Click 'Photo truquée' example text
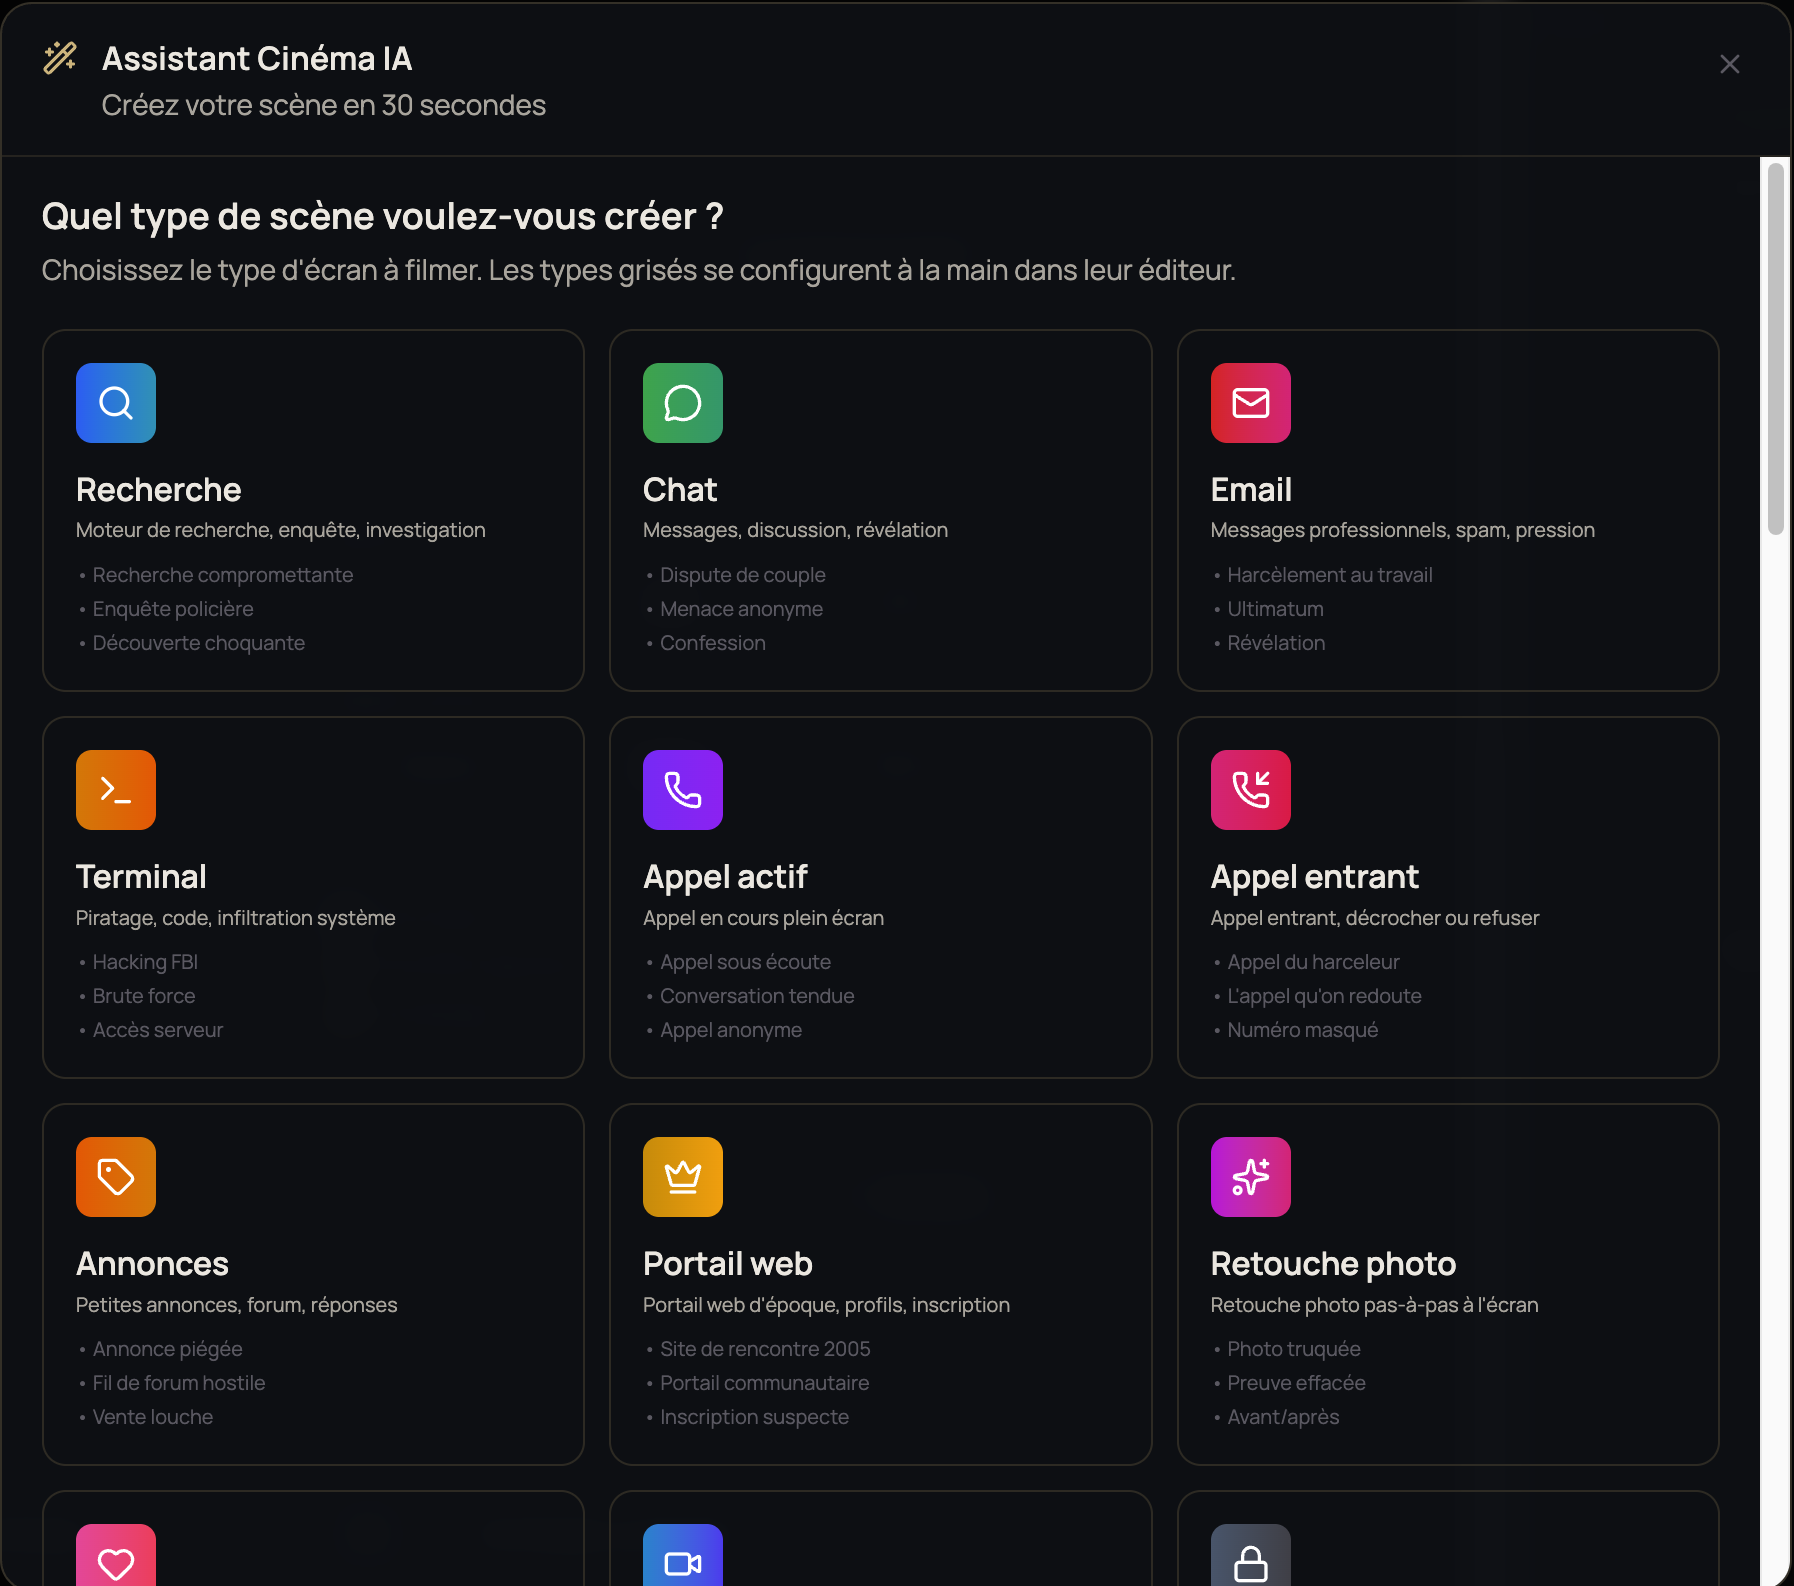 point(1293,1349)
